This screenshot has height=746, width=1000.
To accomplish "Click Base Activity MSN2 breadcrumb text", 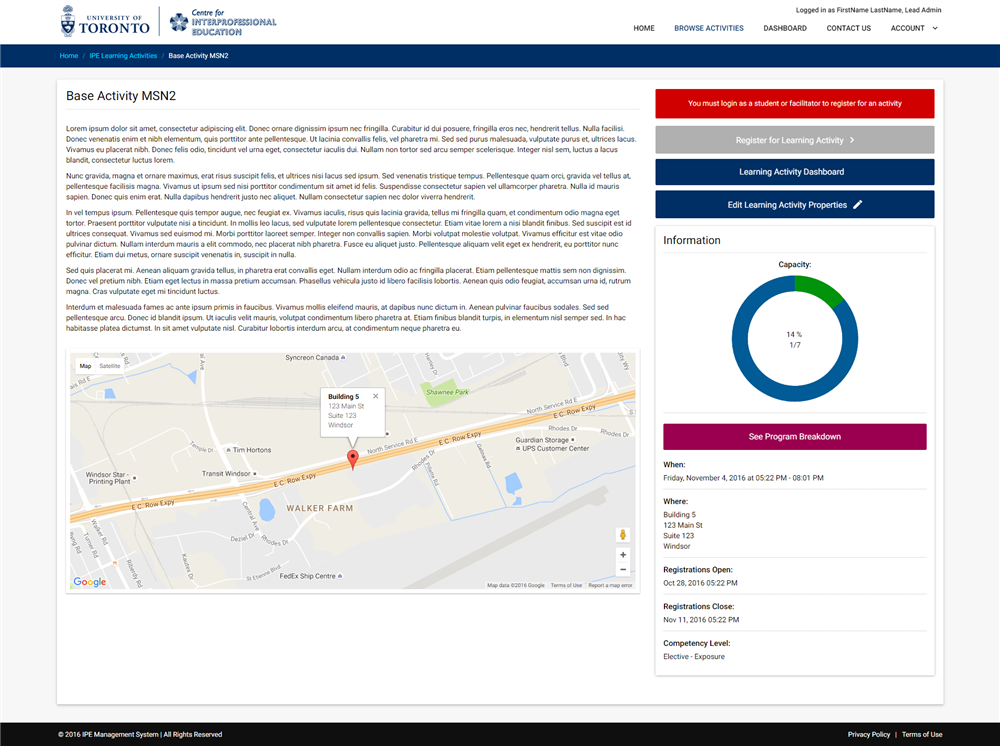I will coord(198,55).
